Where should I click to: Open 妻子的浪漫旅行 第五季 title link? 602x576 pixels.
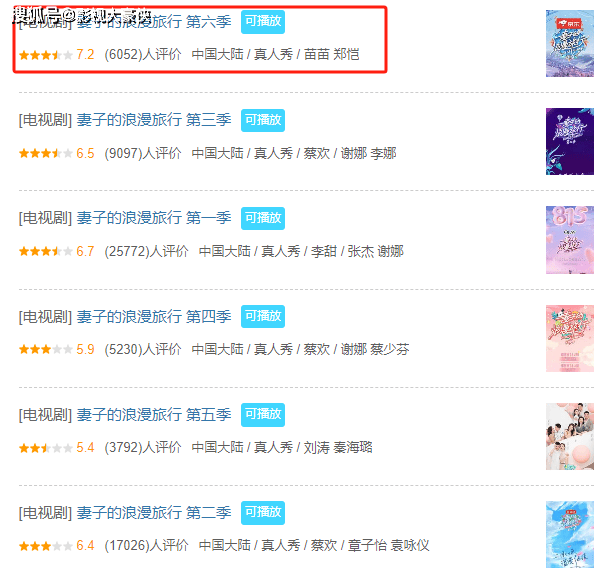pos(154,414)
